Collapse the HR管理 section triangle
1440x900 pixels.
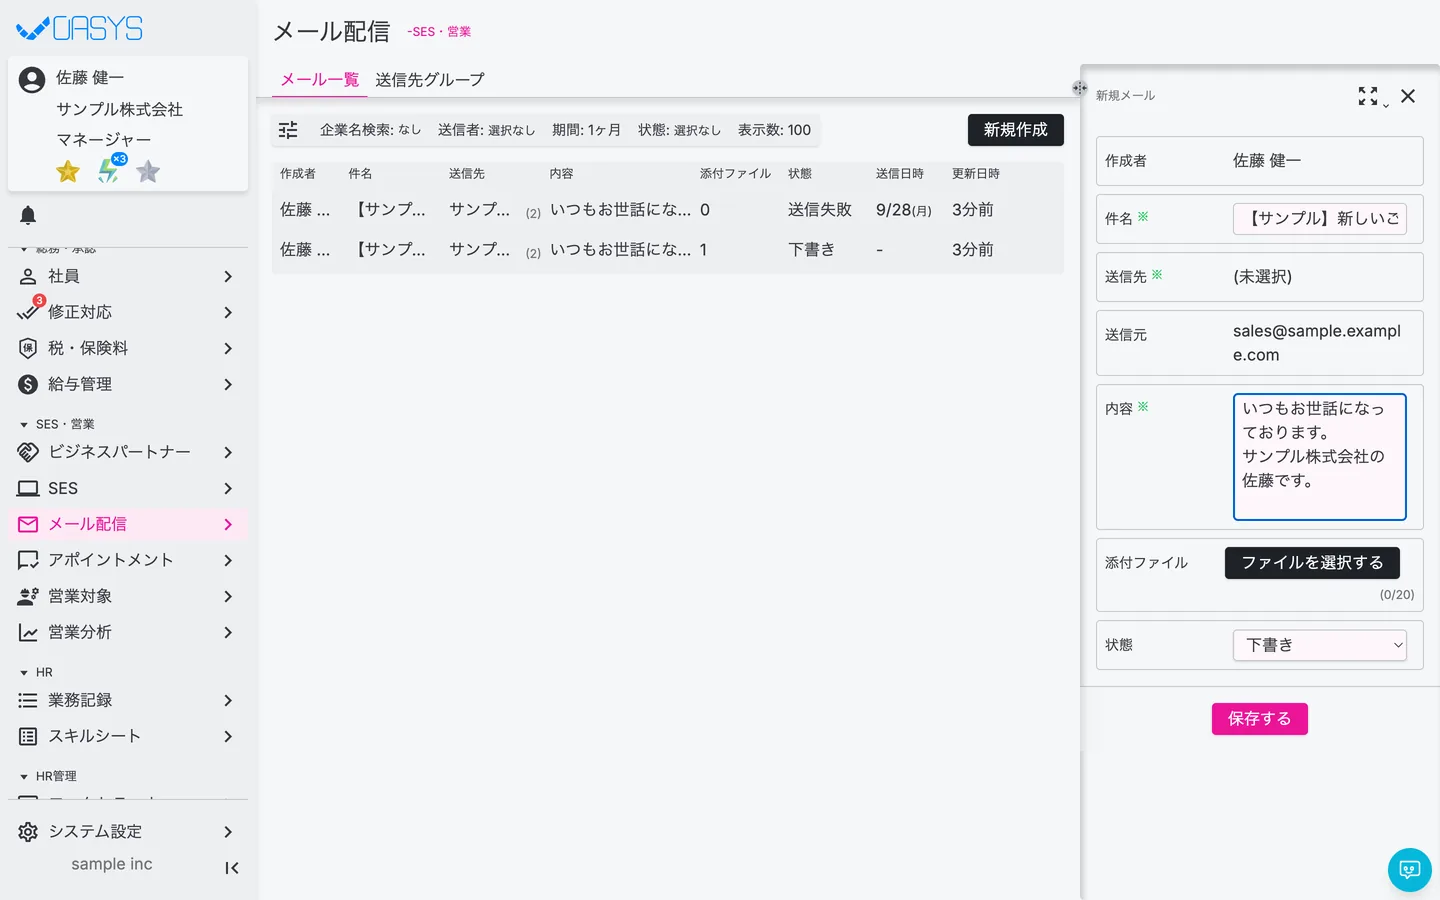click(x=24, y=777)
